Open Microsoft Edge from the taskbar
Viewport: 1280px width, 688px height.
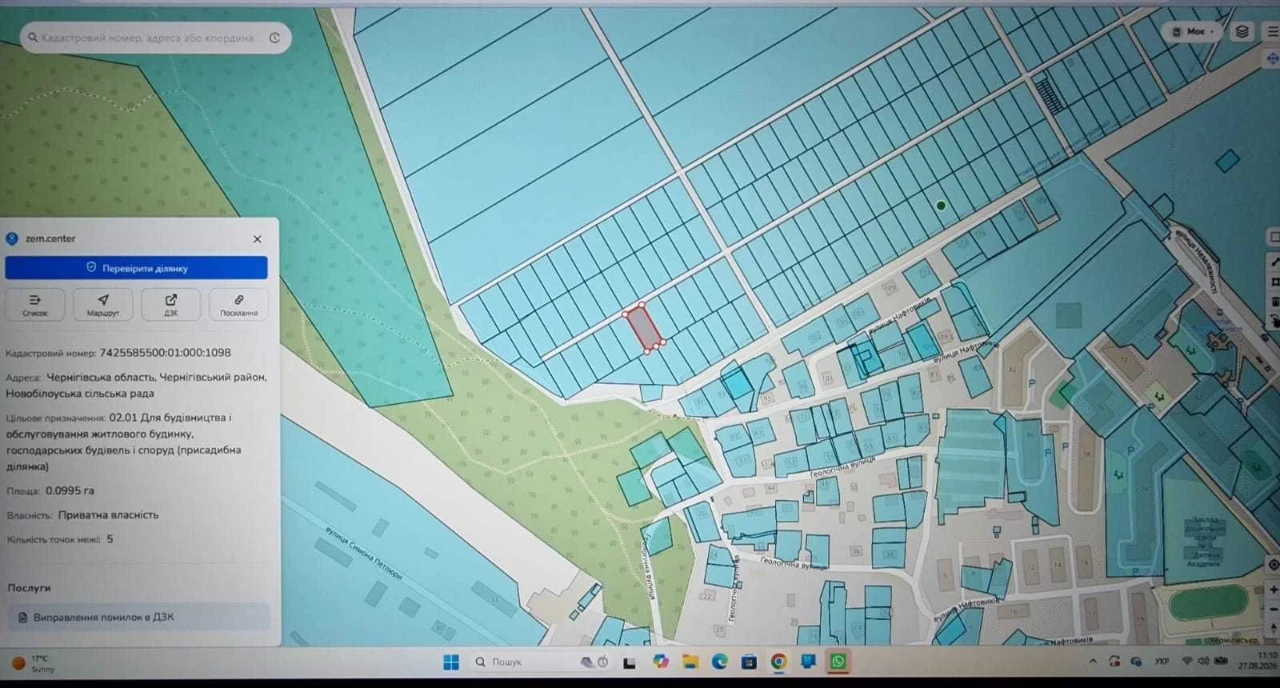719,662
